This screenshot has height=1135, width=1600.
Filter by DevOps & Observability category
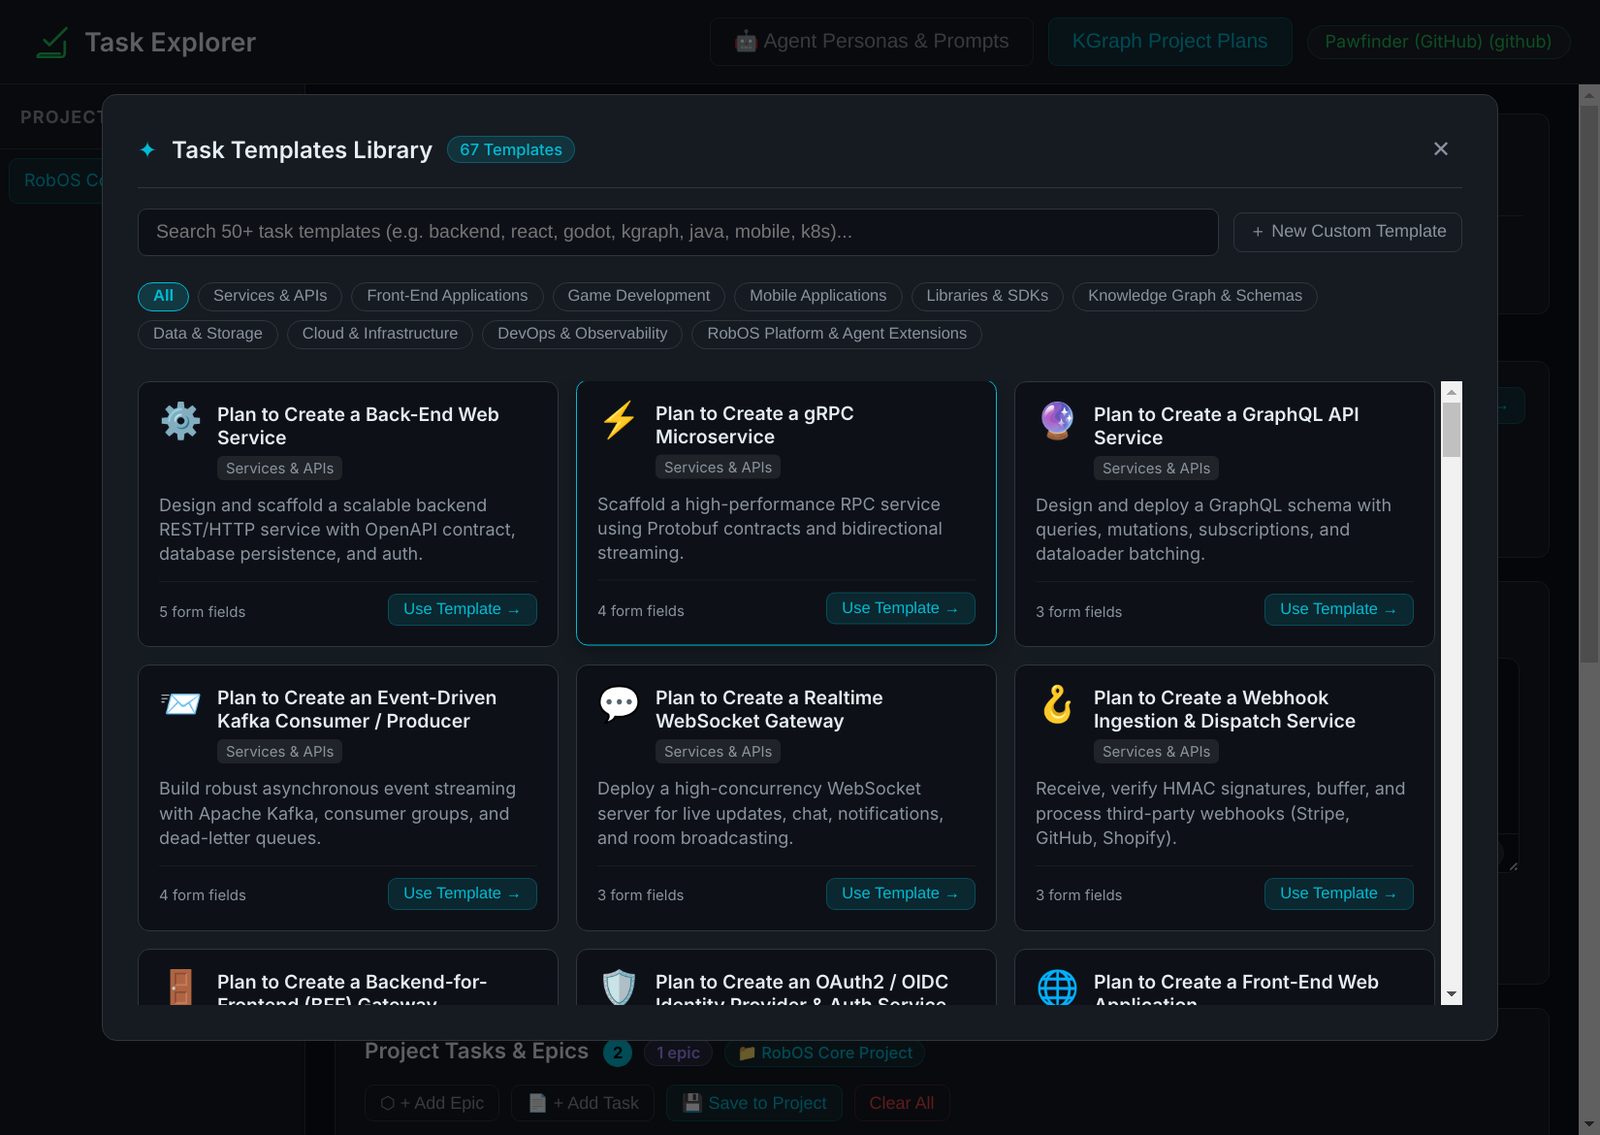click(582, 334)
